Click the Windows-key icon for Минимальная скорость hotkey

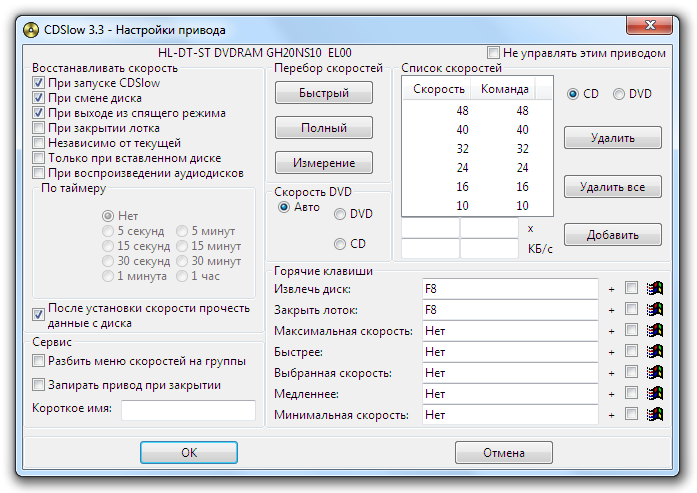coord(654,414)
